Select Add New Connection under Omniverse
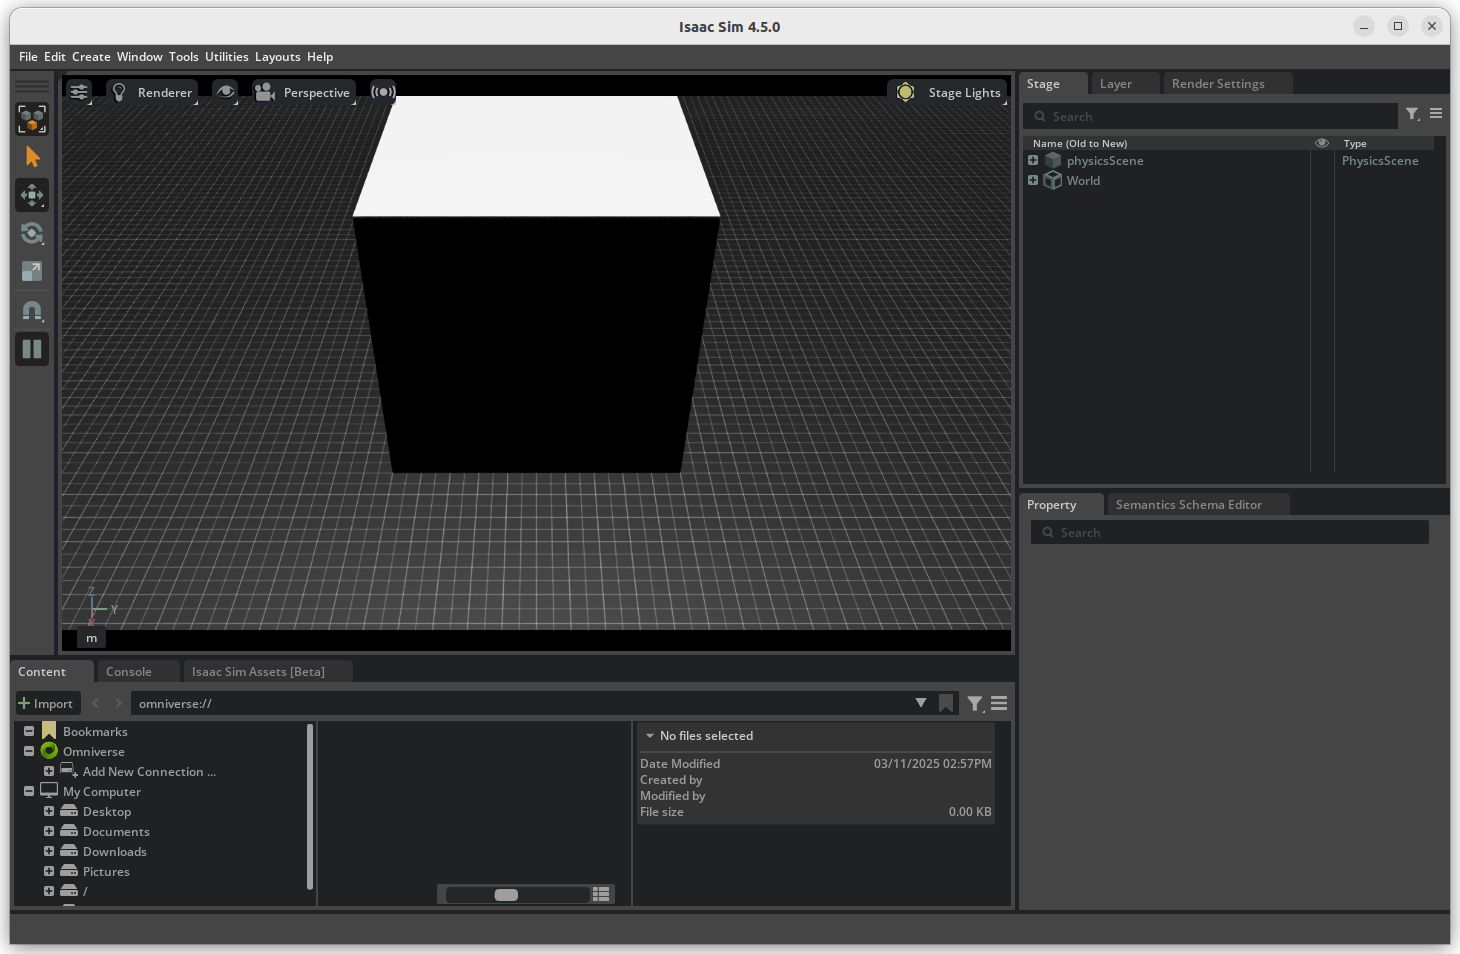This screenshot has width=1460, height=954. 149,772
